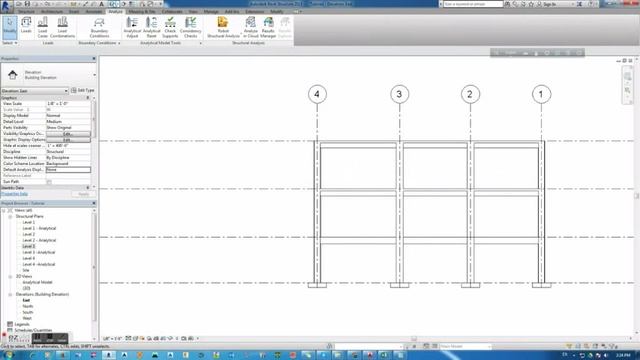The image size is (640, 360).
Task: Open Level 1 structural plan
Action: click(29, 222)
